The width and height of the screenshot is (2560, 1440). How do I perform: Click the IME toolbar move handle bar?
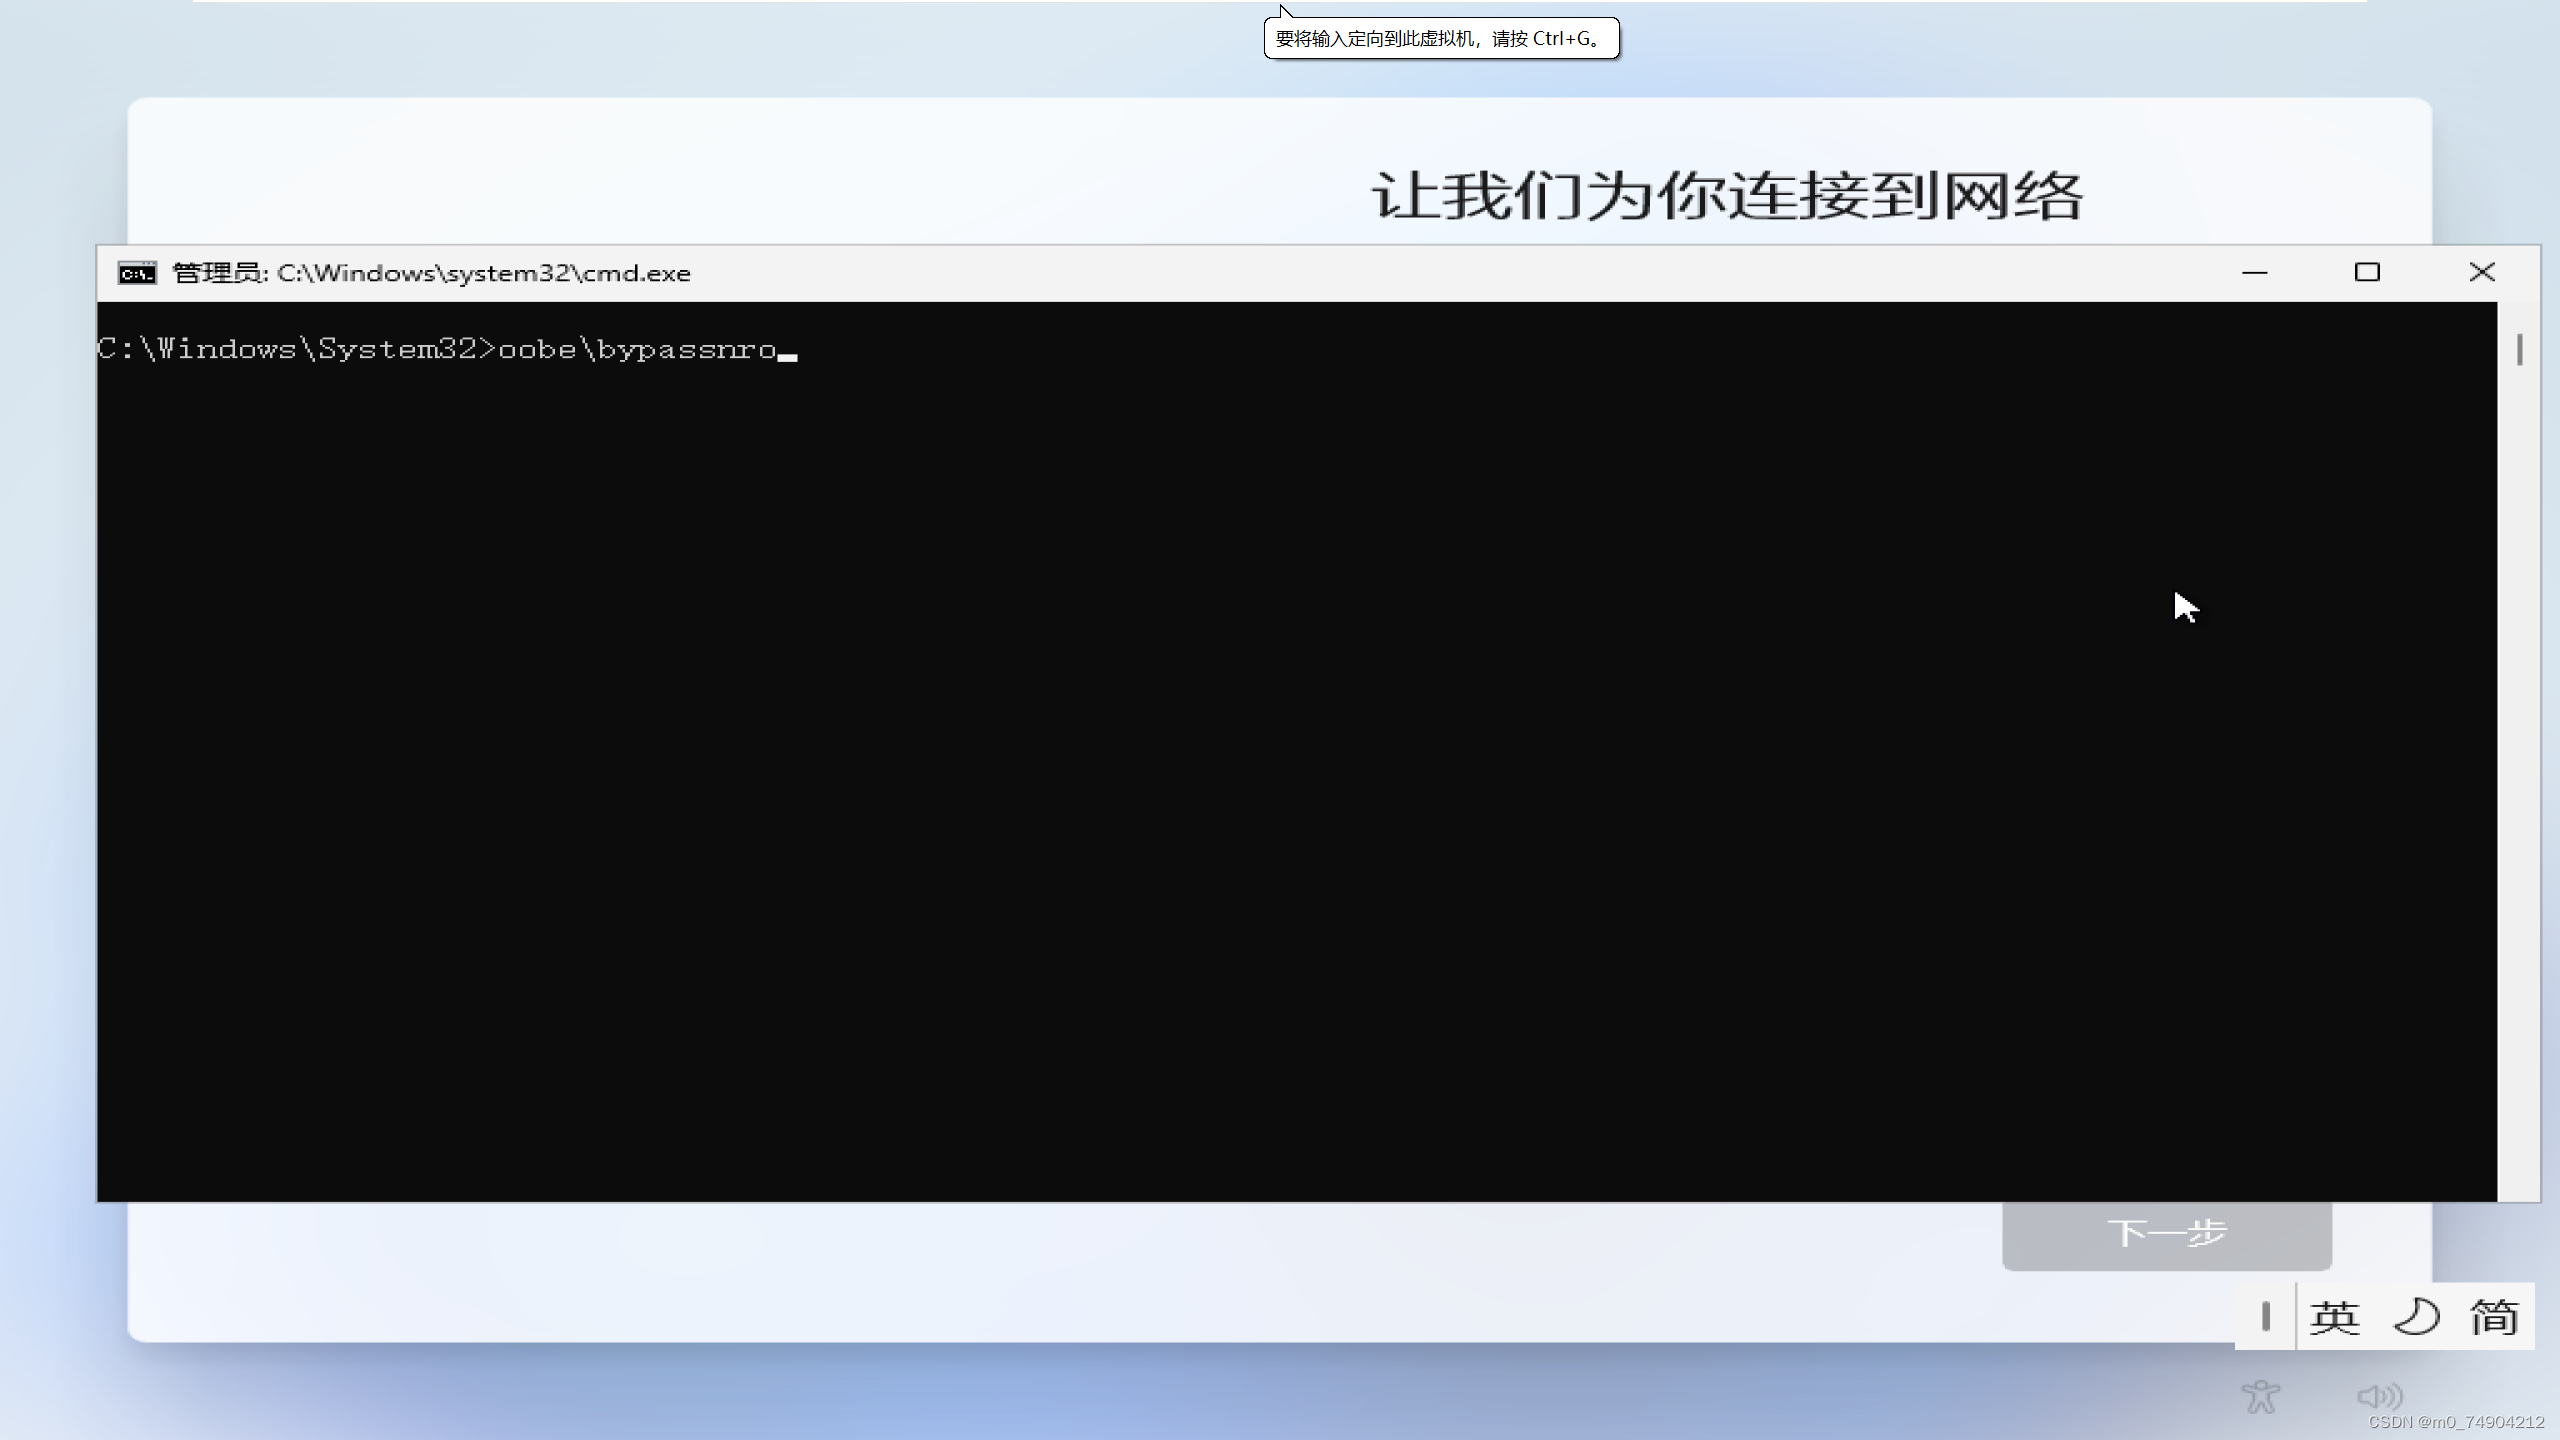point(2266,1317)
